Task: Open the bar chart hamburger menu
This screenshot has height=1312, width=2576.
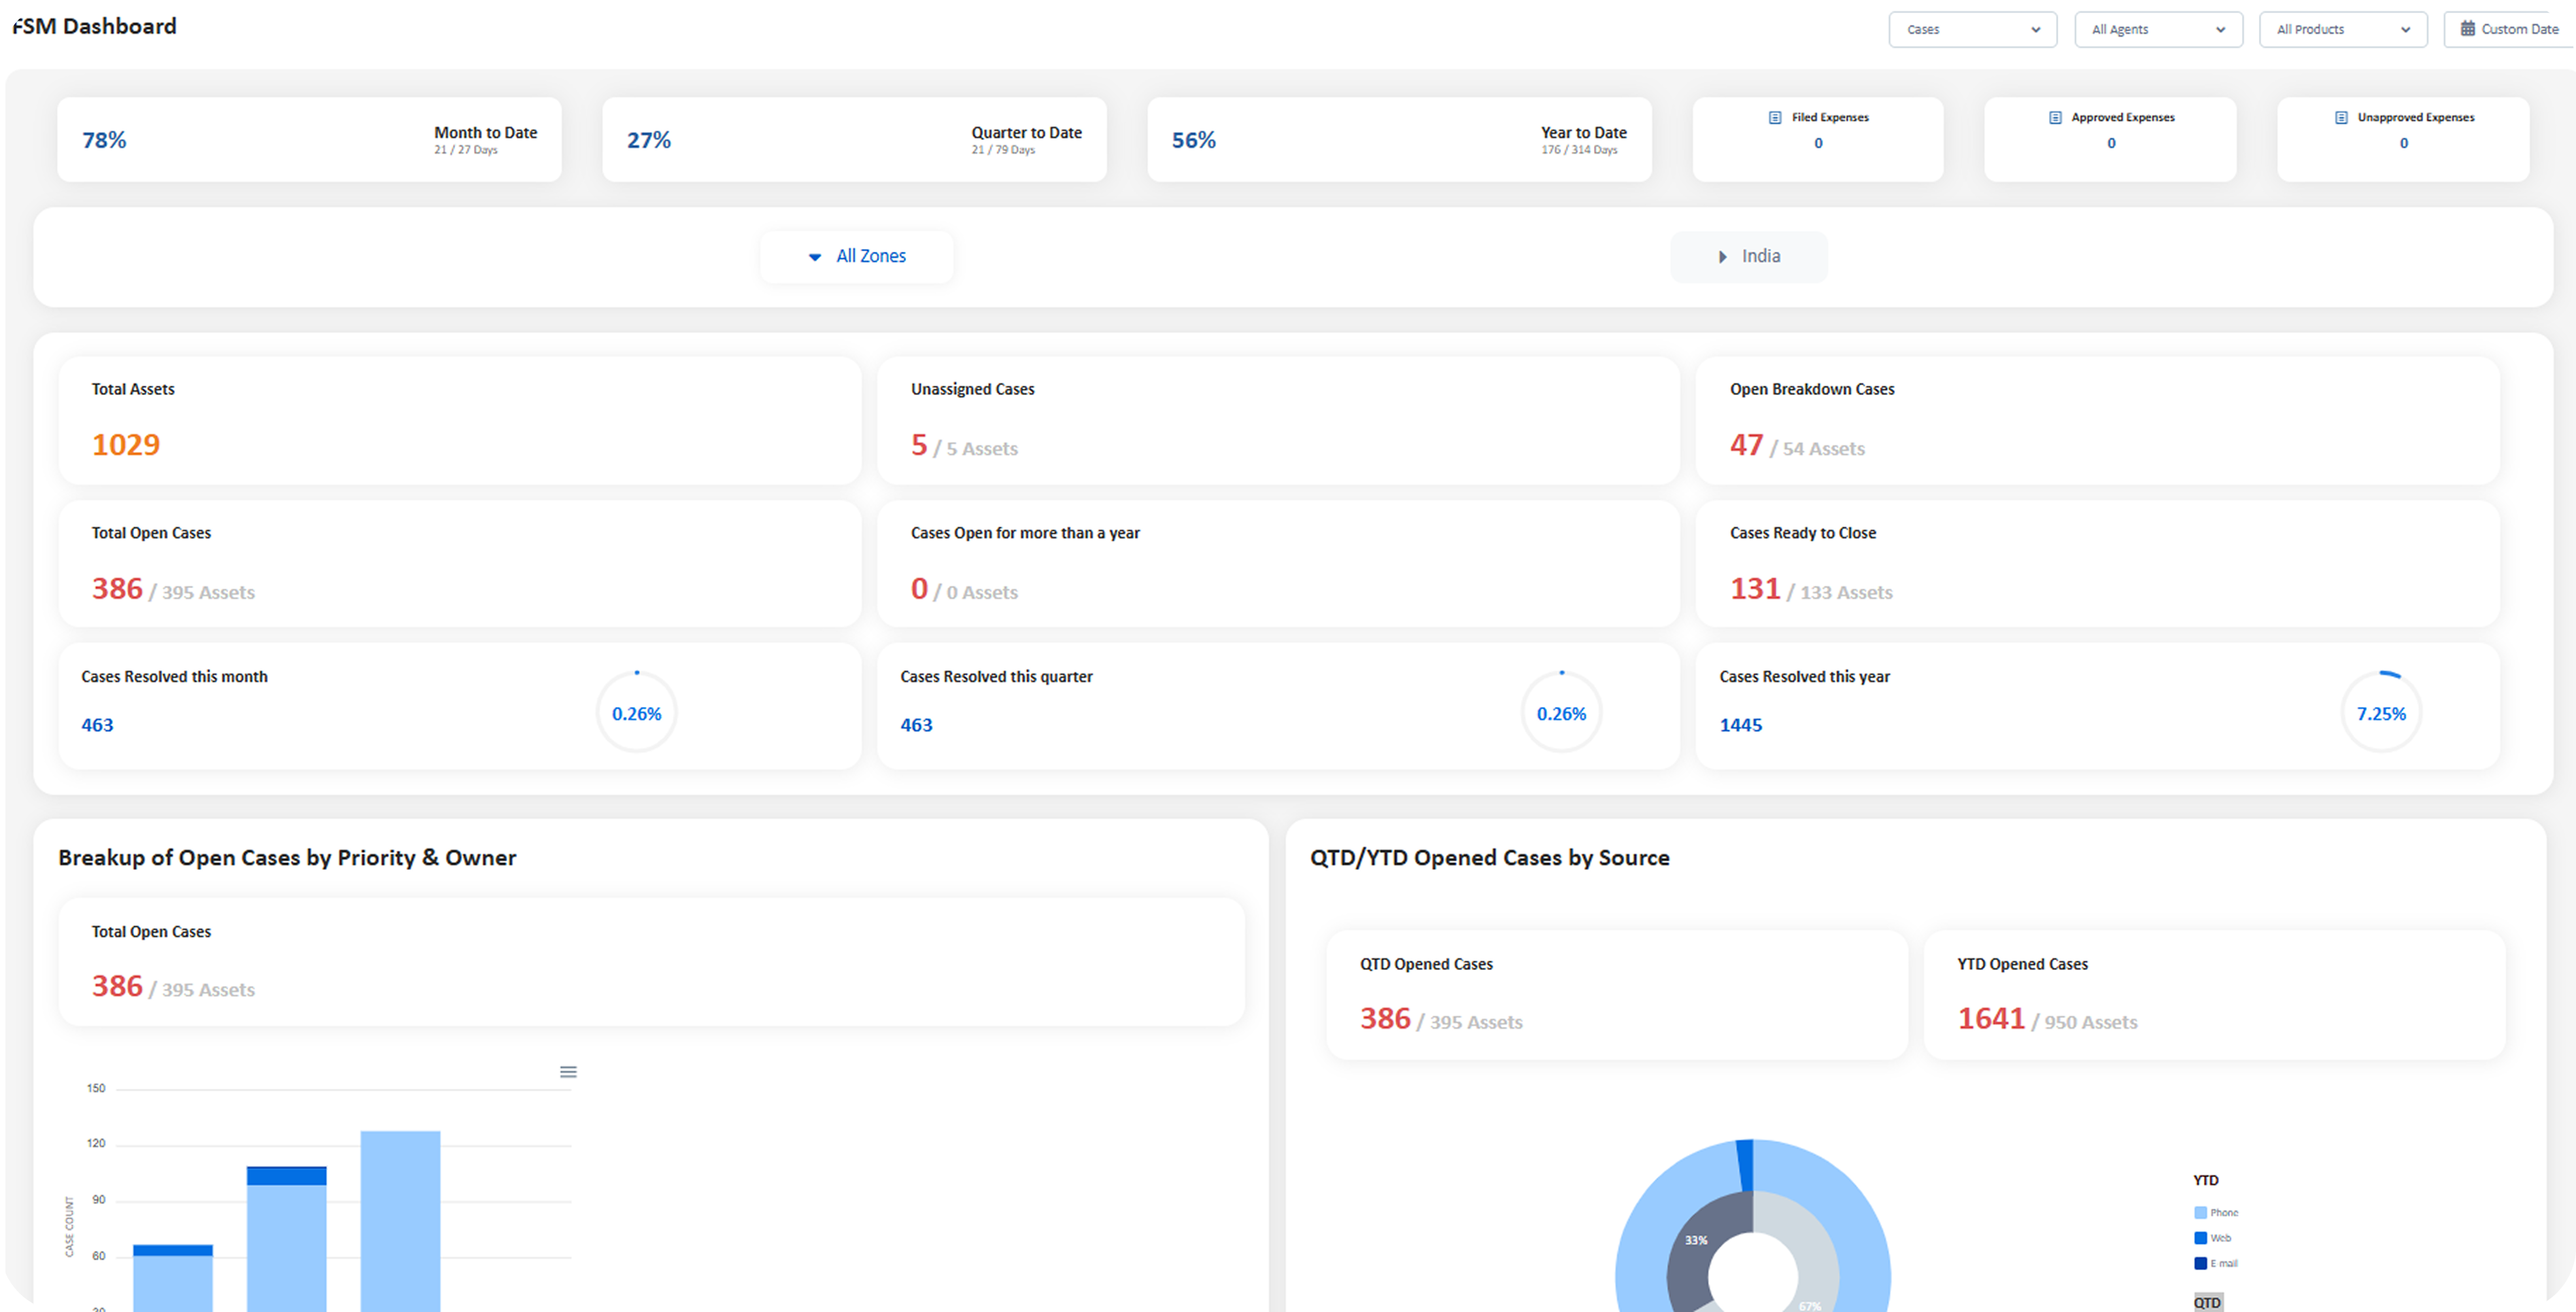Action: coord(568,1072)
